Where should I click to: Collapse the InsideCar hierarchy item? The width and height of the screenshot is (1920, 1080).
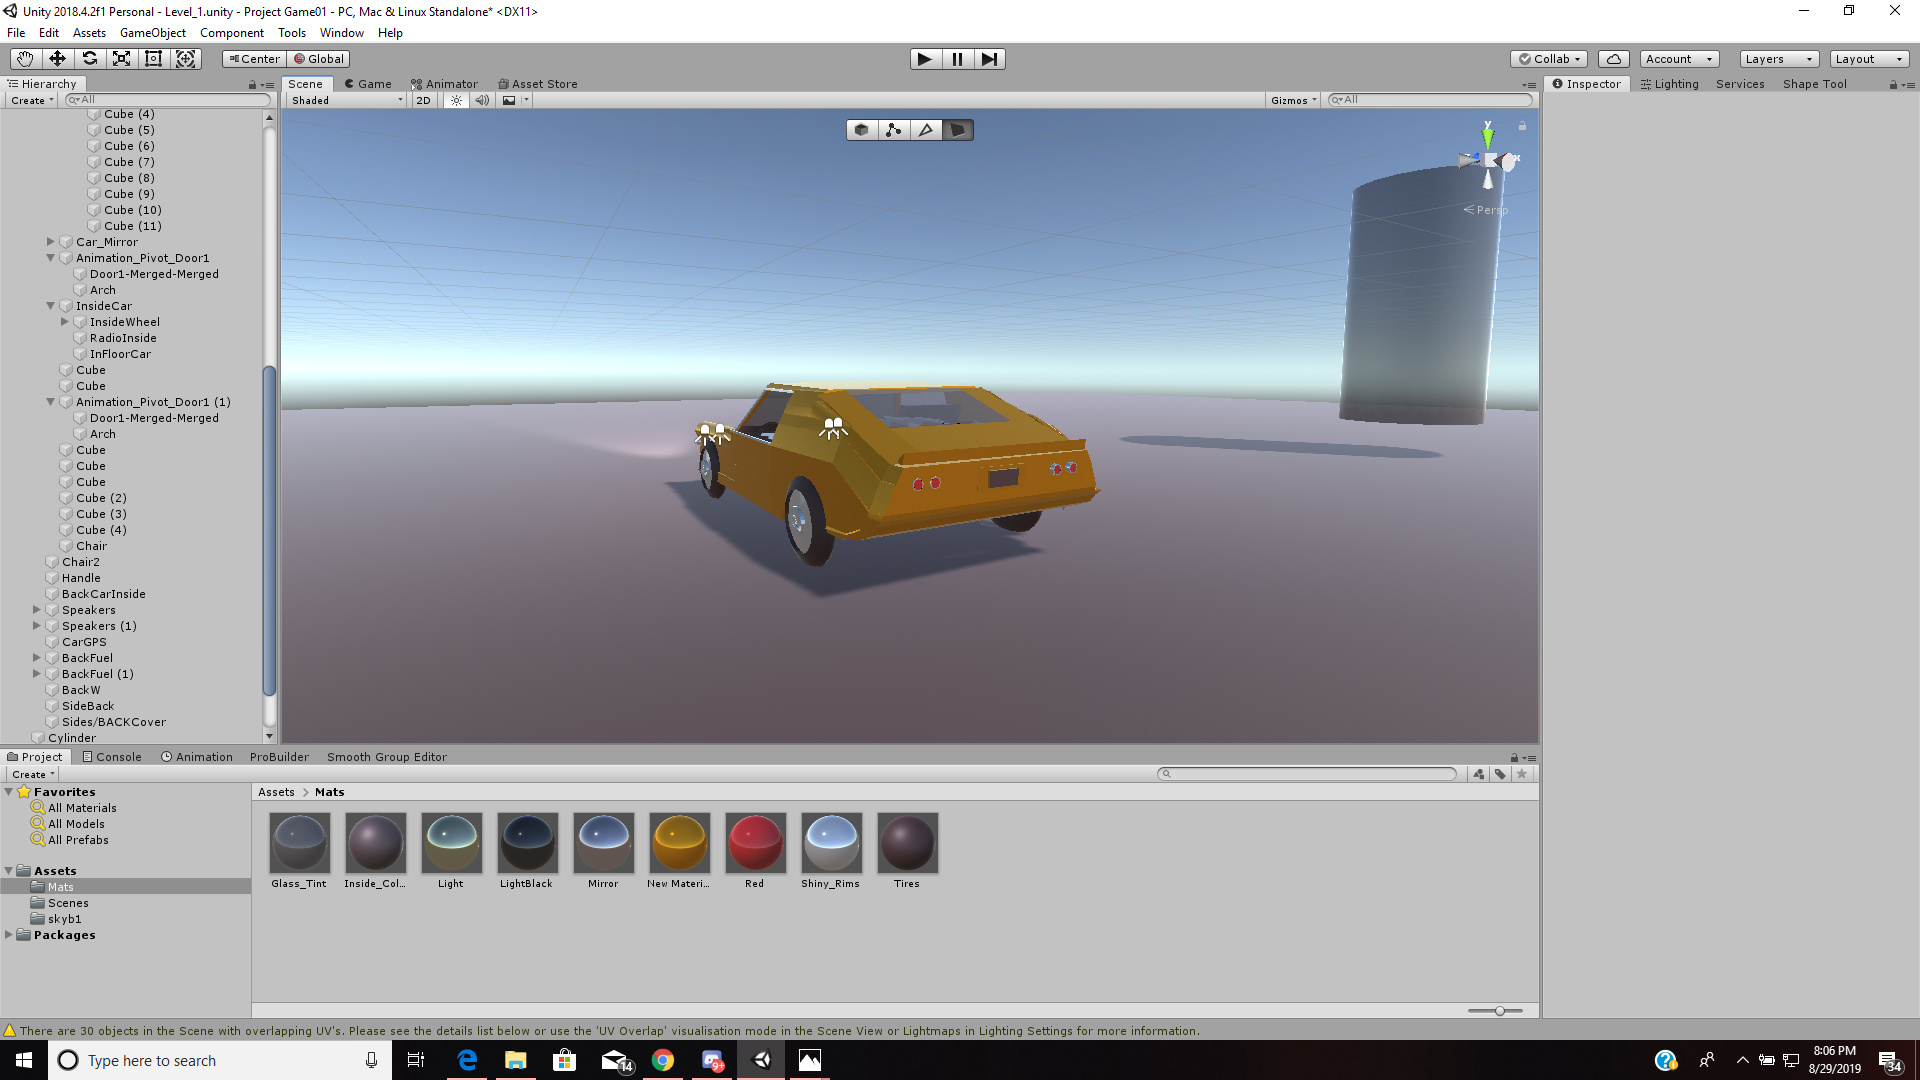click(50, 306)
